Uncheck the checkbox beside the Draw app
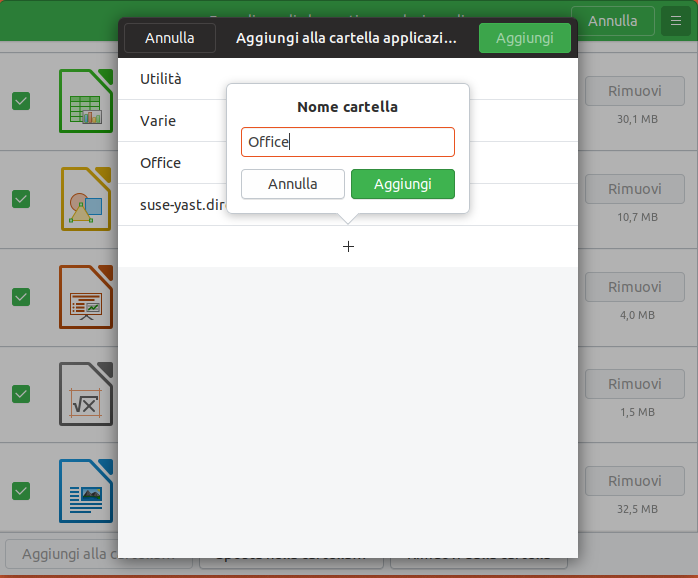Image resolution: width=698 pixels, height=578 pixels. (x=21, y=199)
